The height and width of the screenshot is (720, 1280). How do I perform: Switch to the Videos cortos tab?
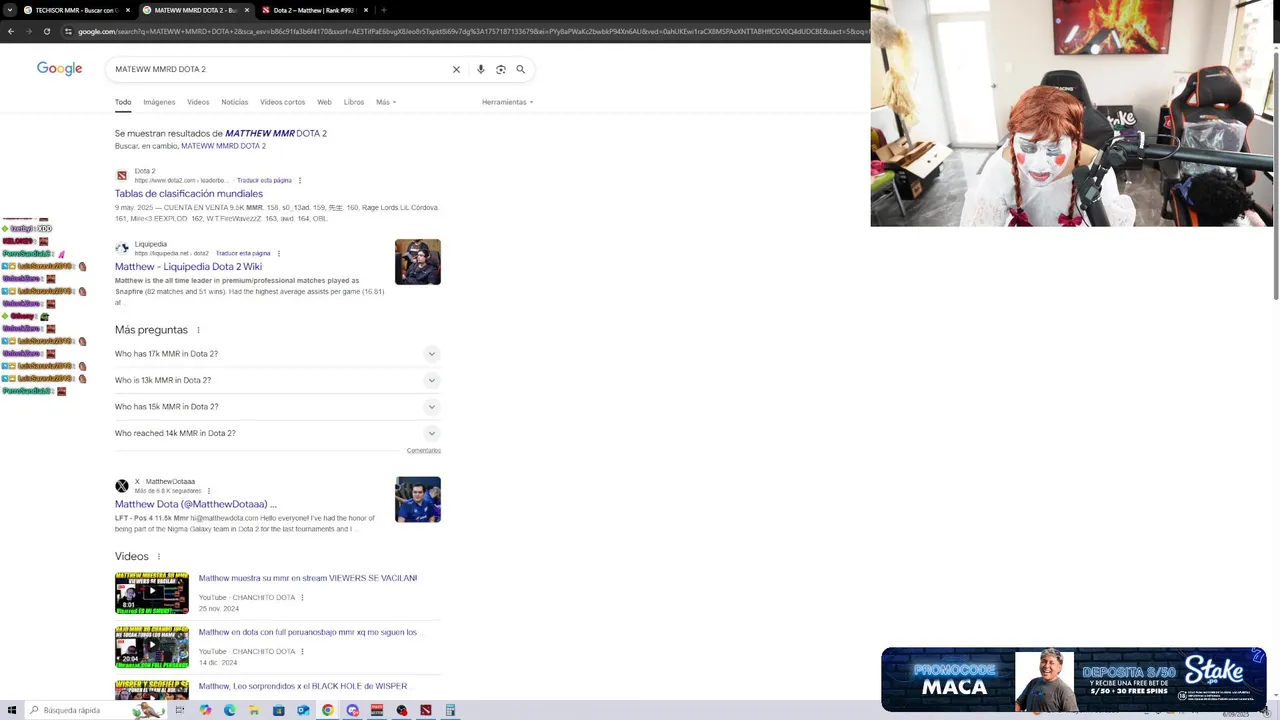282,102
